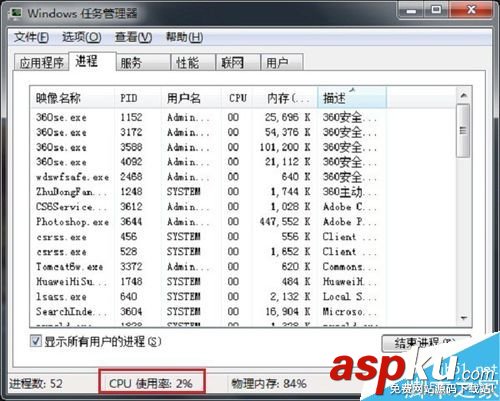Screen dimensions: 500x401
Task: Sort by 映像名称 column header
Action: [72, 98]
